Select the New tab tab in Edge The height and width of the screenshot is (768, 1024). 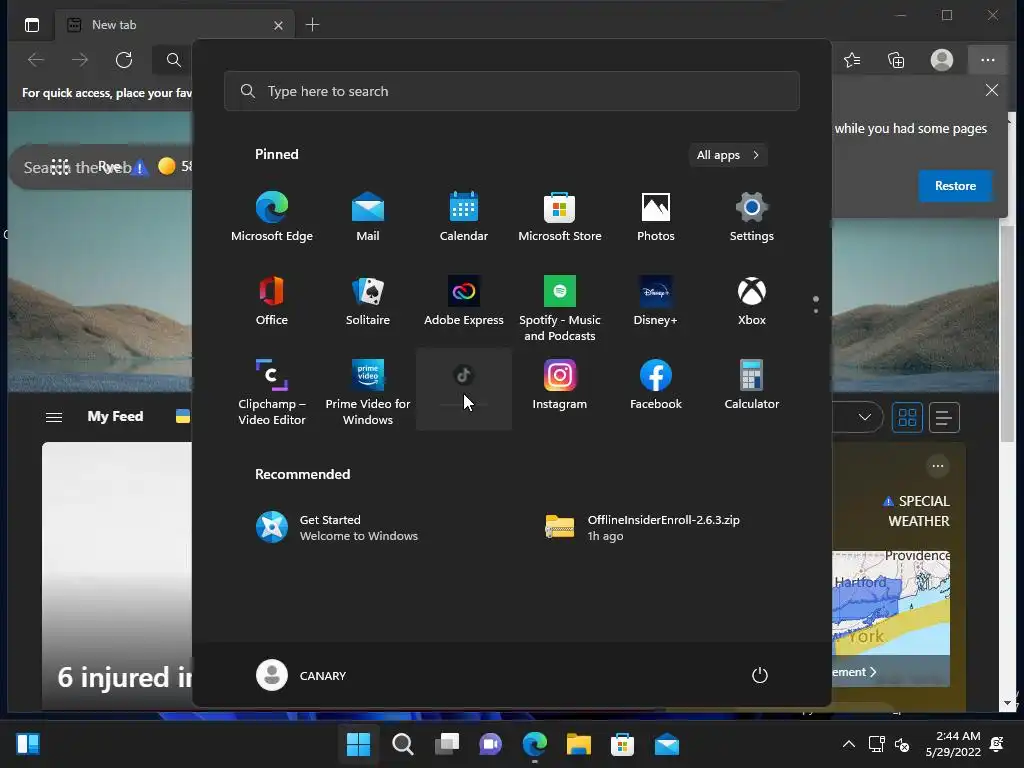pyautogui.click(x=175, y=25)
